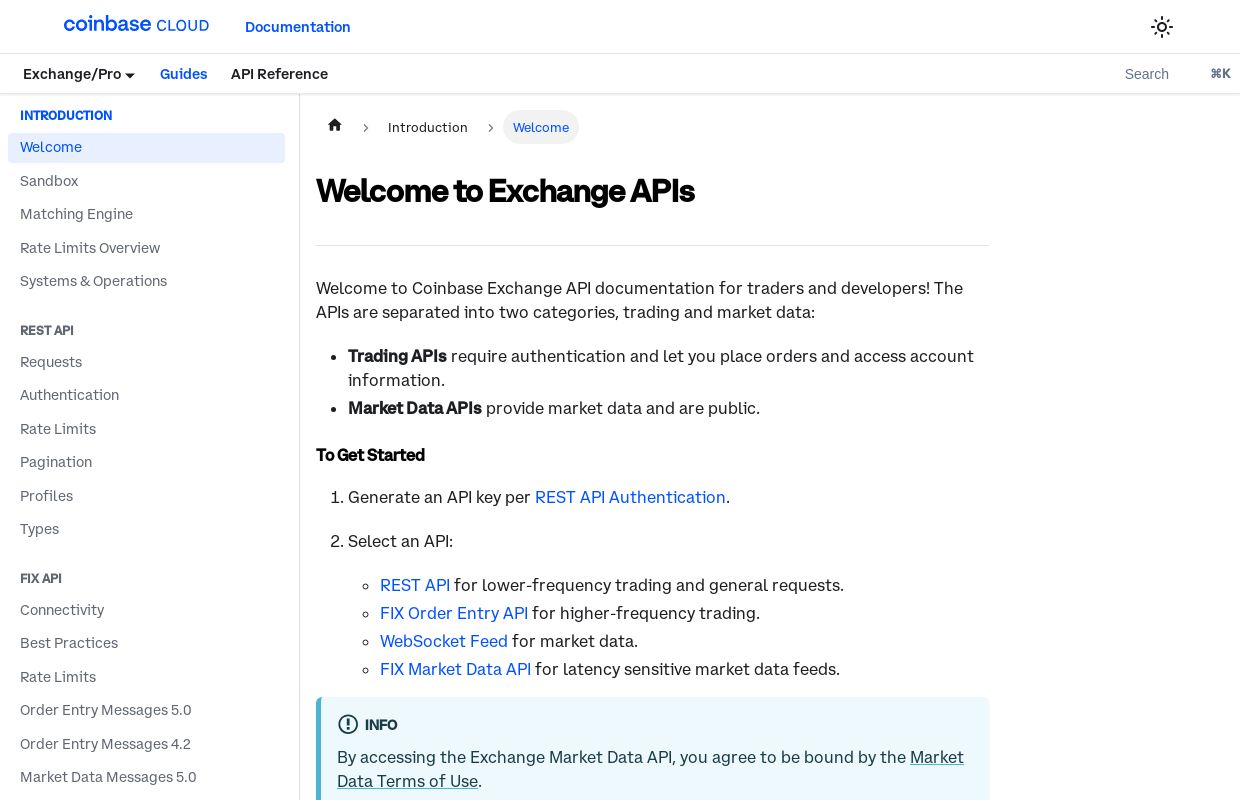Viewport: 1240px width, 800px height.
Task: Click the Welcome to Exchange APIs heading
Action: coord(505,191)
